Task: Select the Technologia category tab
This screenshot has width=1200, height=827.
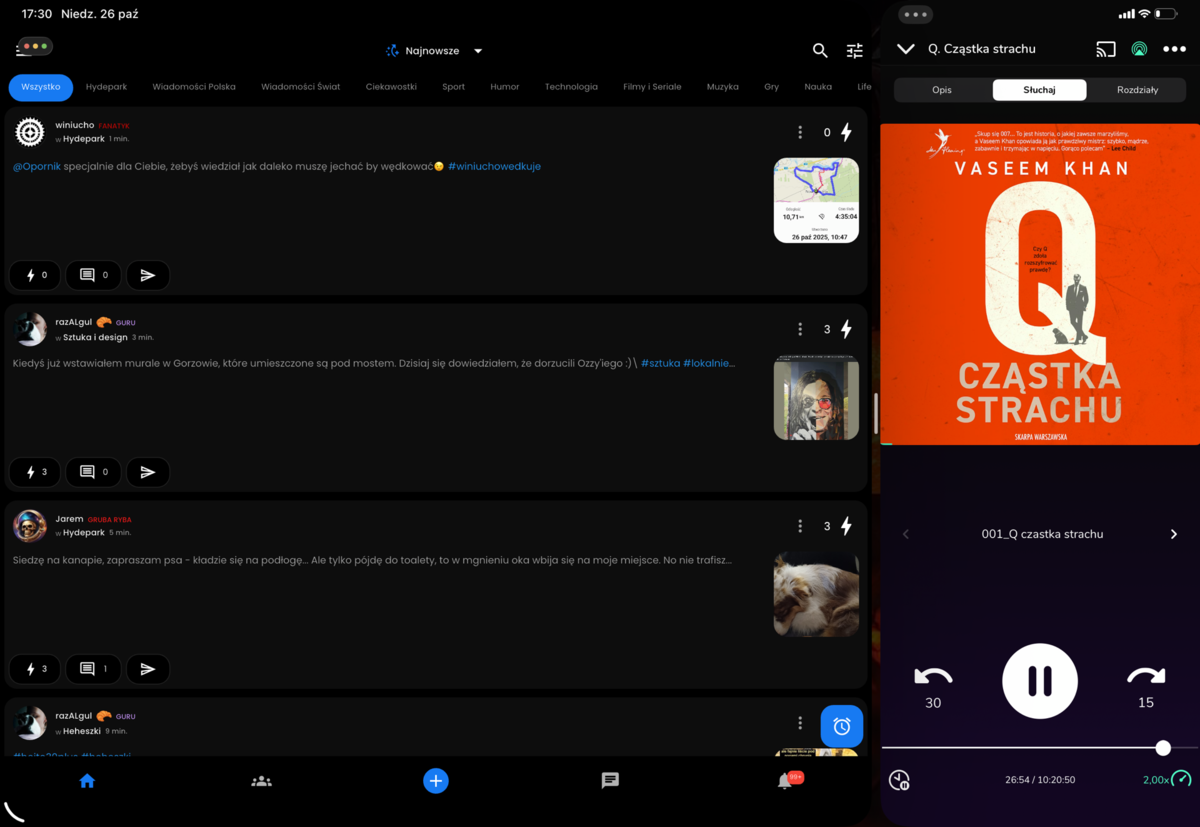Action: click(x=571, y=87)
